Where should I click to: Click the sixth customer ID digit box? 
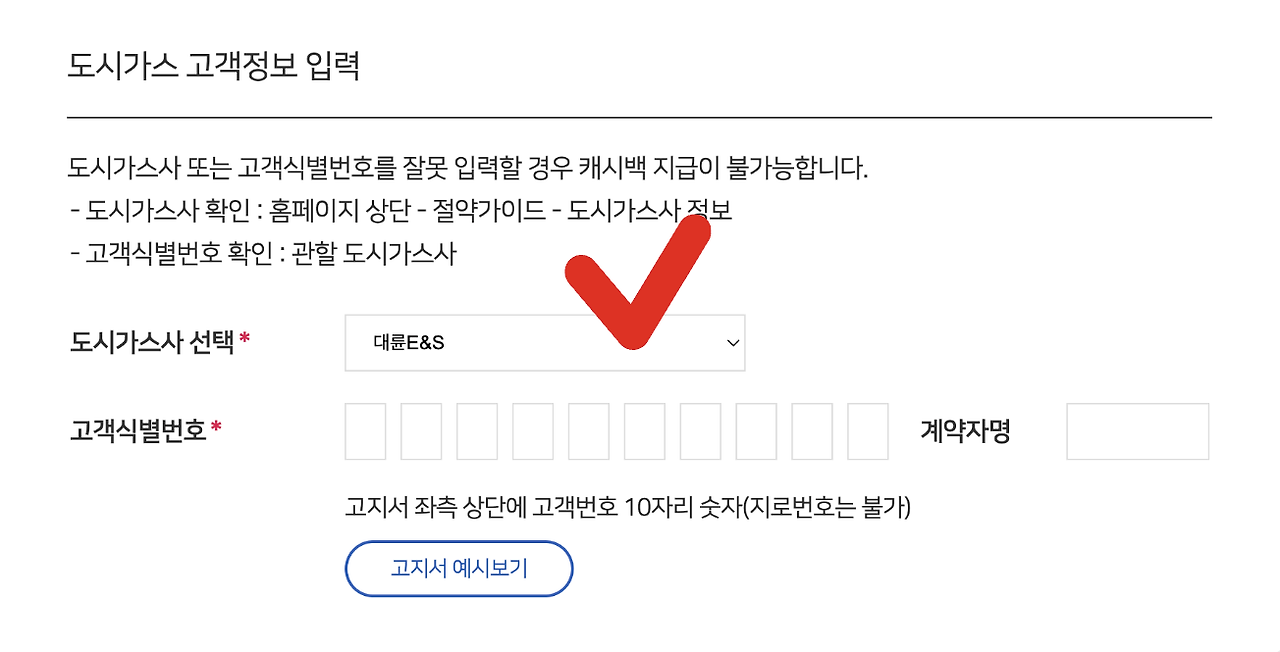(x=644, y=430)
